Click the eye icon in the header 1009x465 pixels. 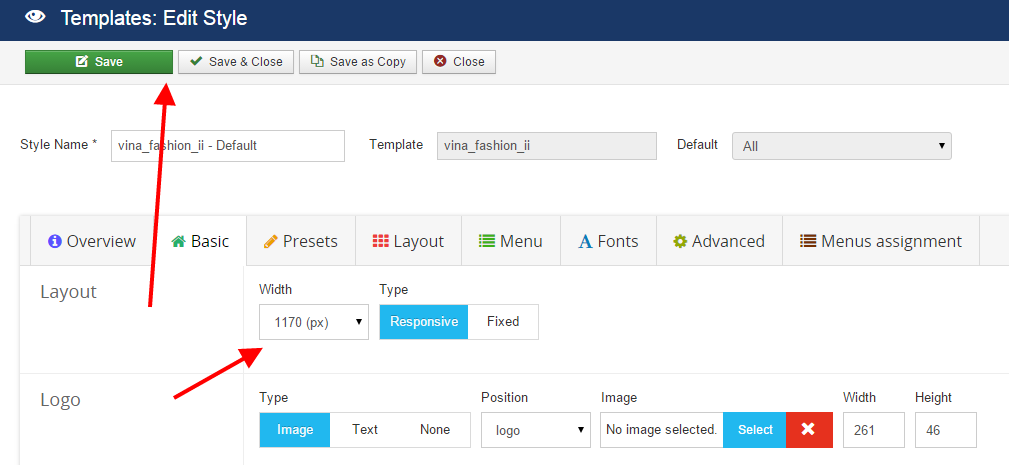coord(35,17)
